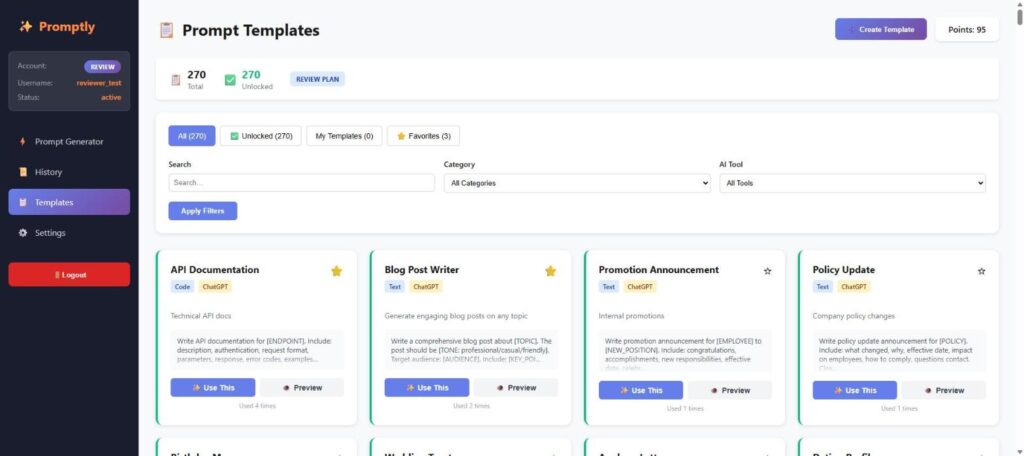Click the Templates clipboard sidebar icon
This screenshot has width=1024, height=456.
click(x=23, y=203)
